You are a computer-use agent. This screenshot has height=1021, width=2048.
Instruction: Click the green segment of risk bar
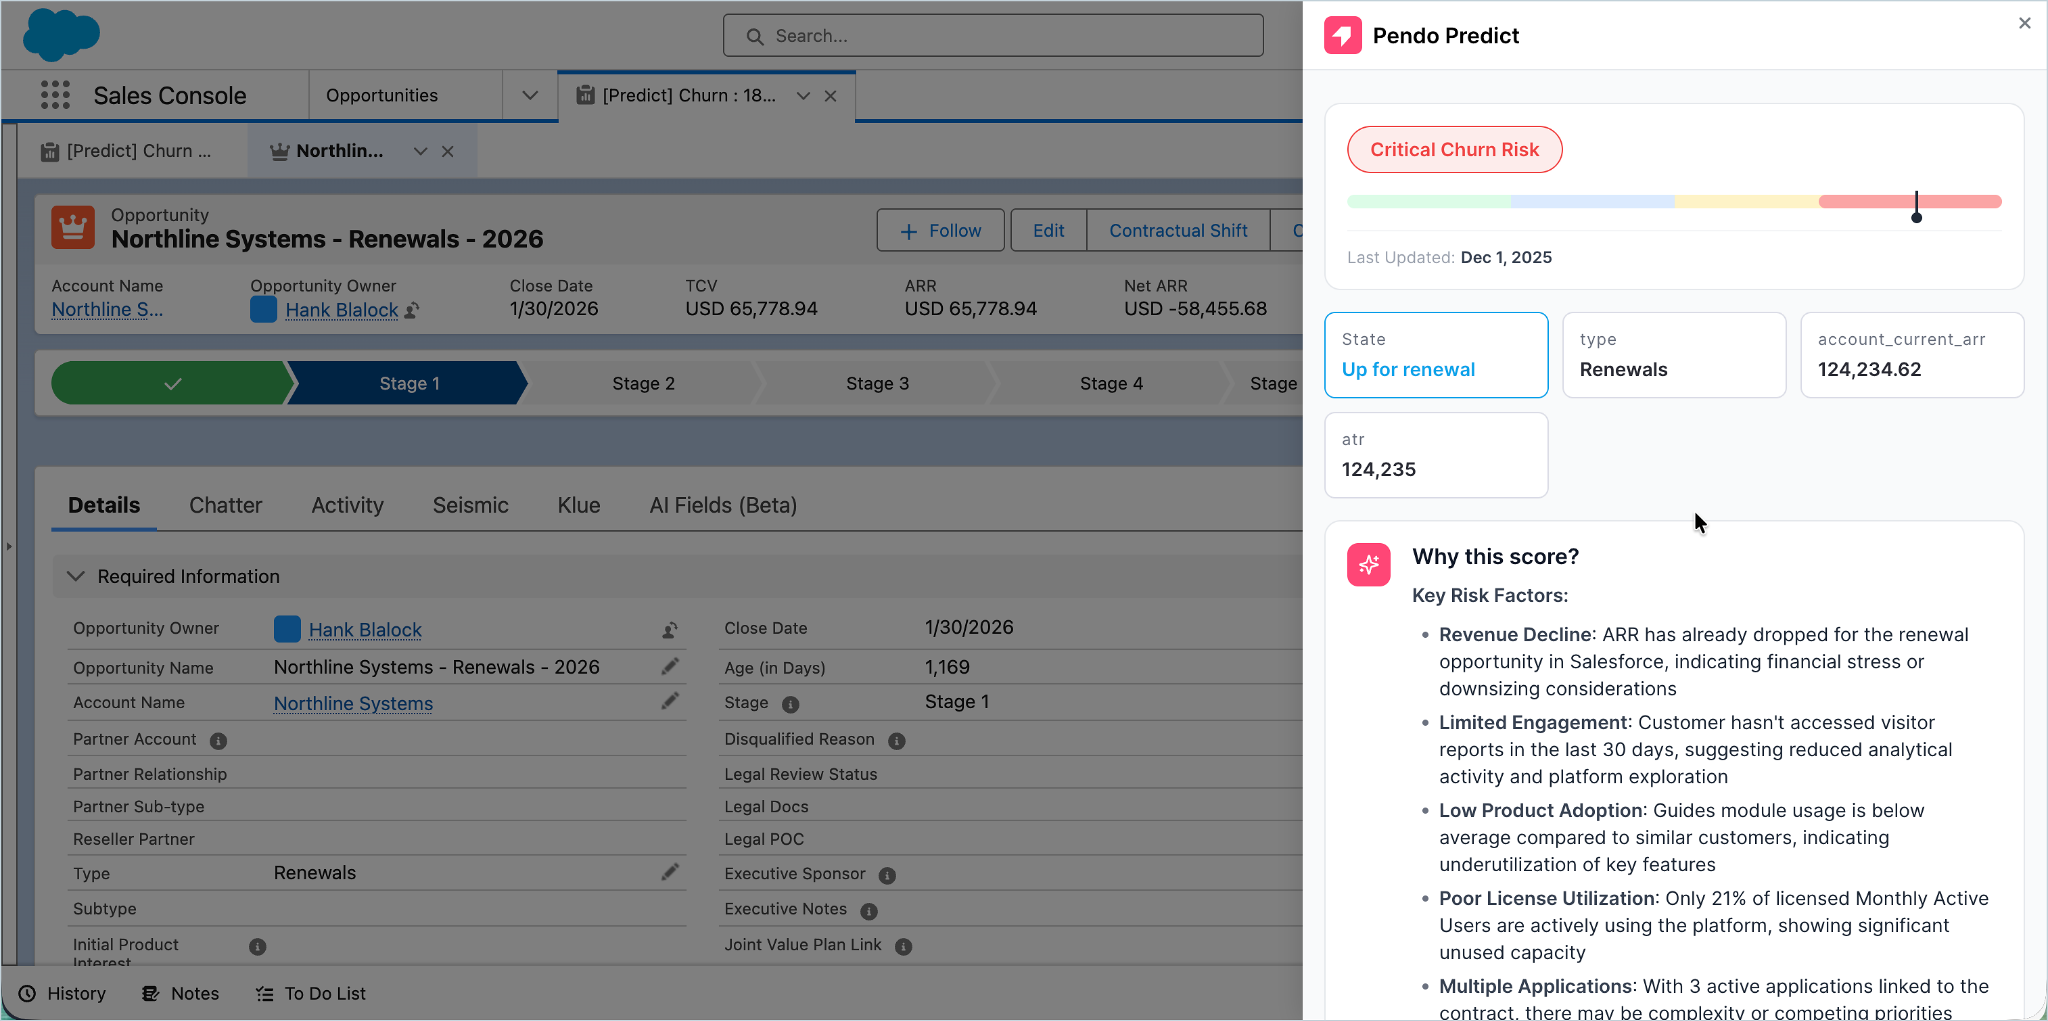[1429, 202]
